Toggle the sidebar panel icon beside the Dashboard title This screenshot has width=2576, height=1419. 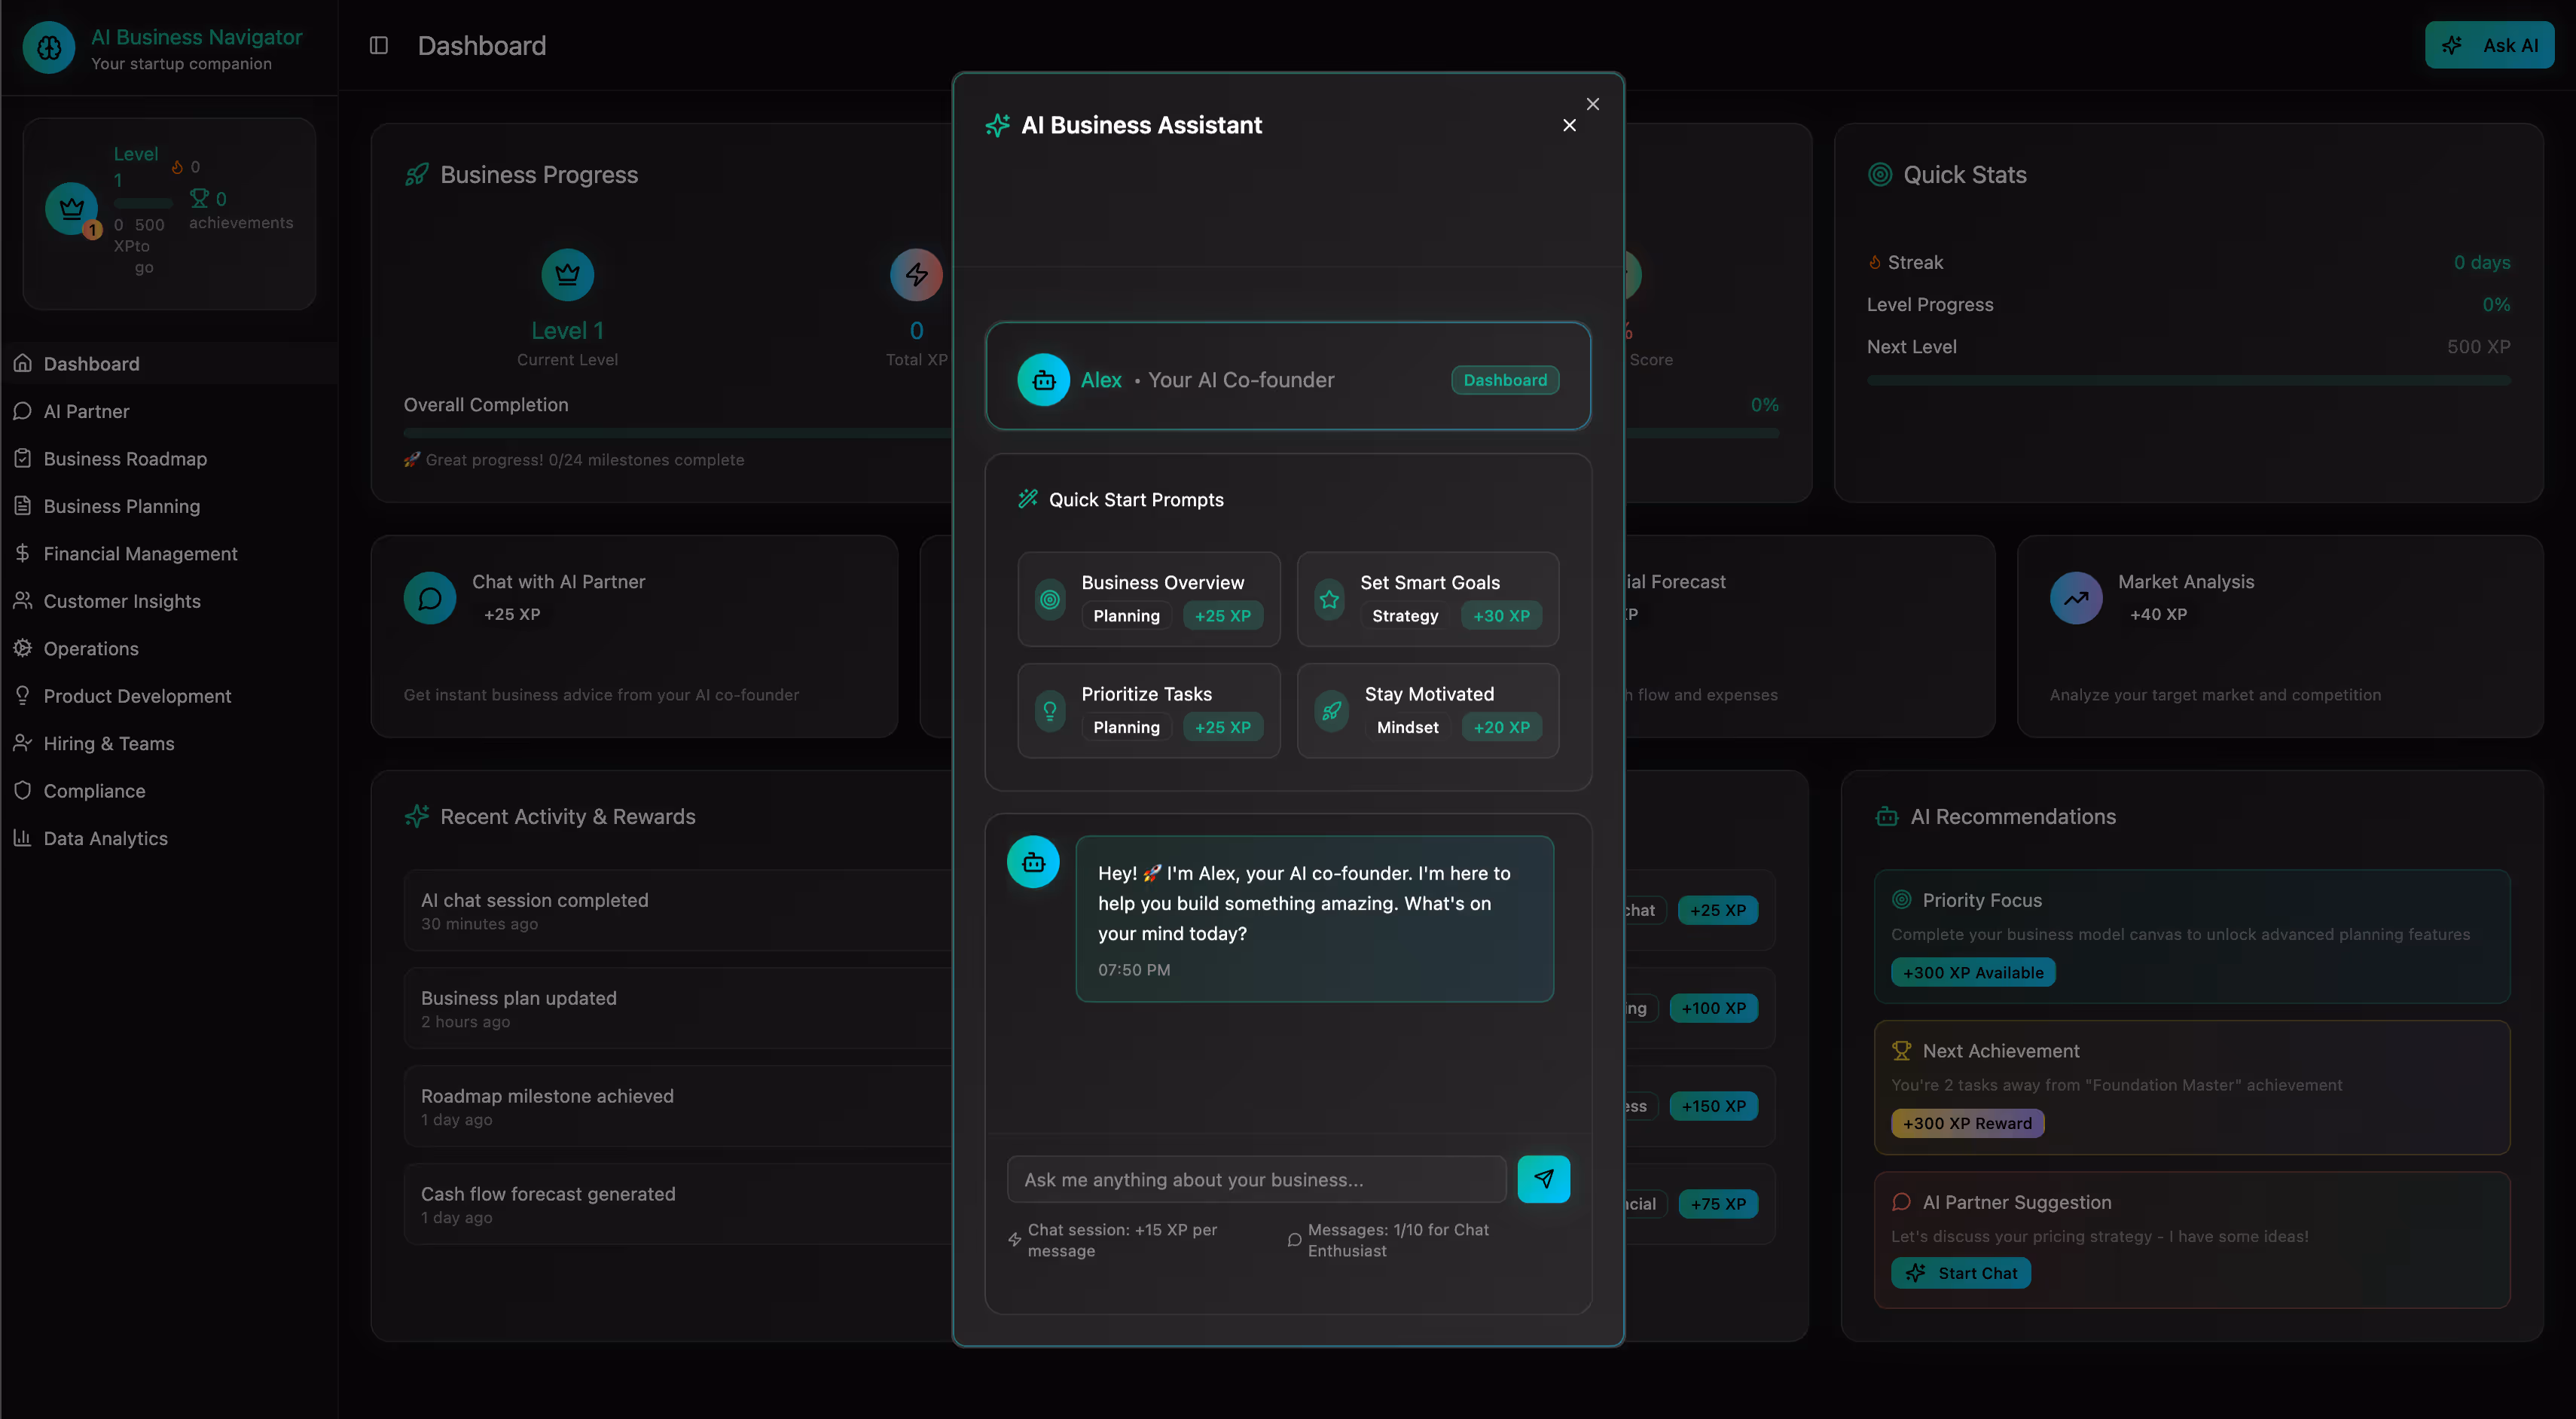(x=378, y=45)
